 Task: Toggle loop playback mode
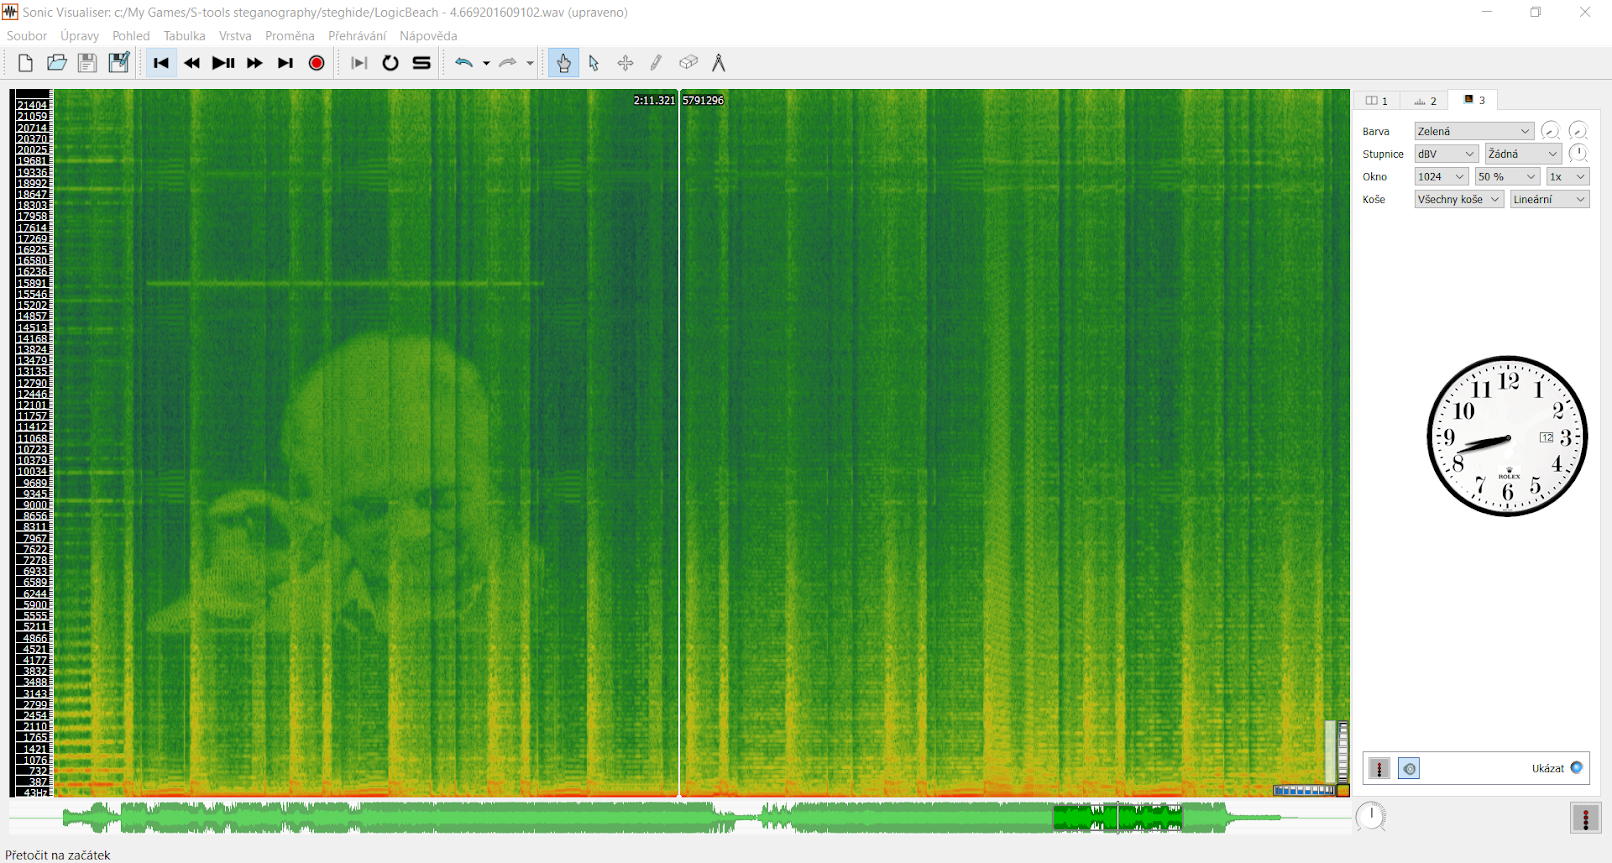click(x=390, y=63)
